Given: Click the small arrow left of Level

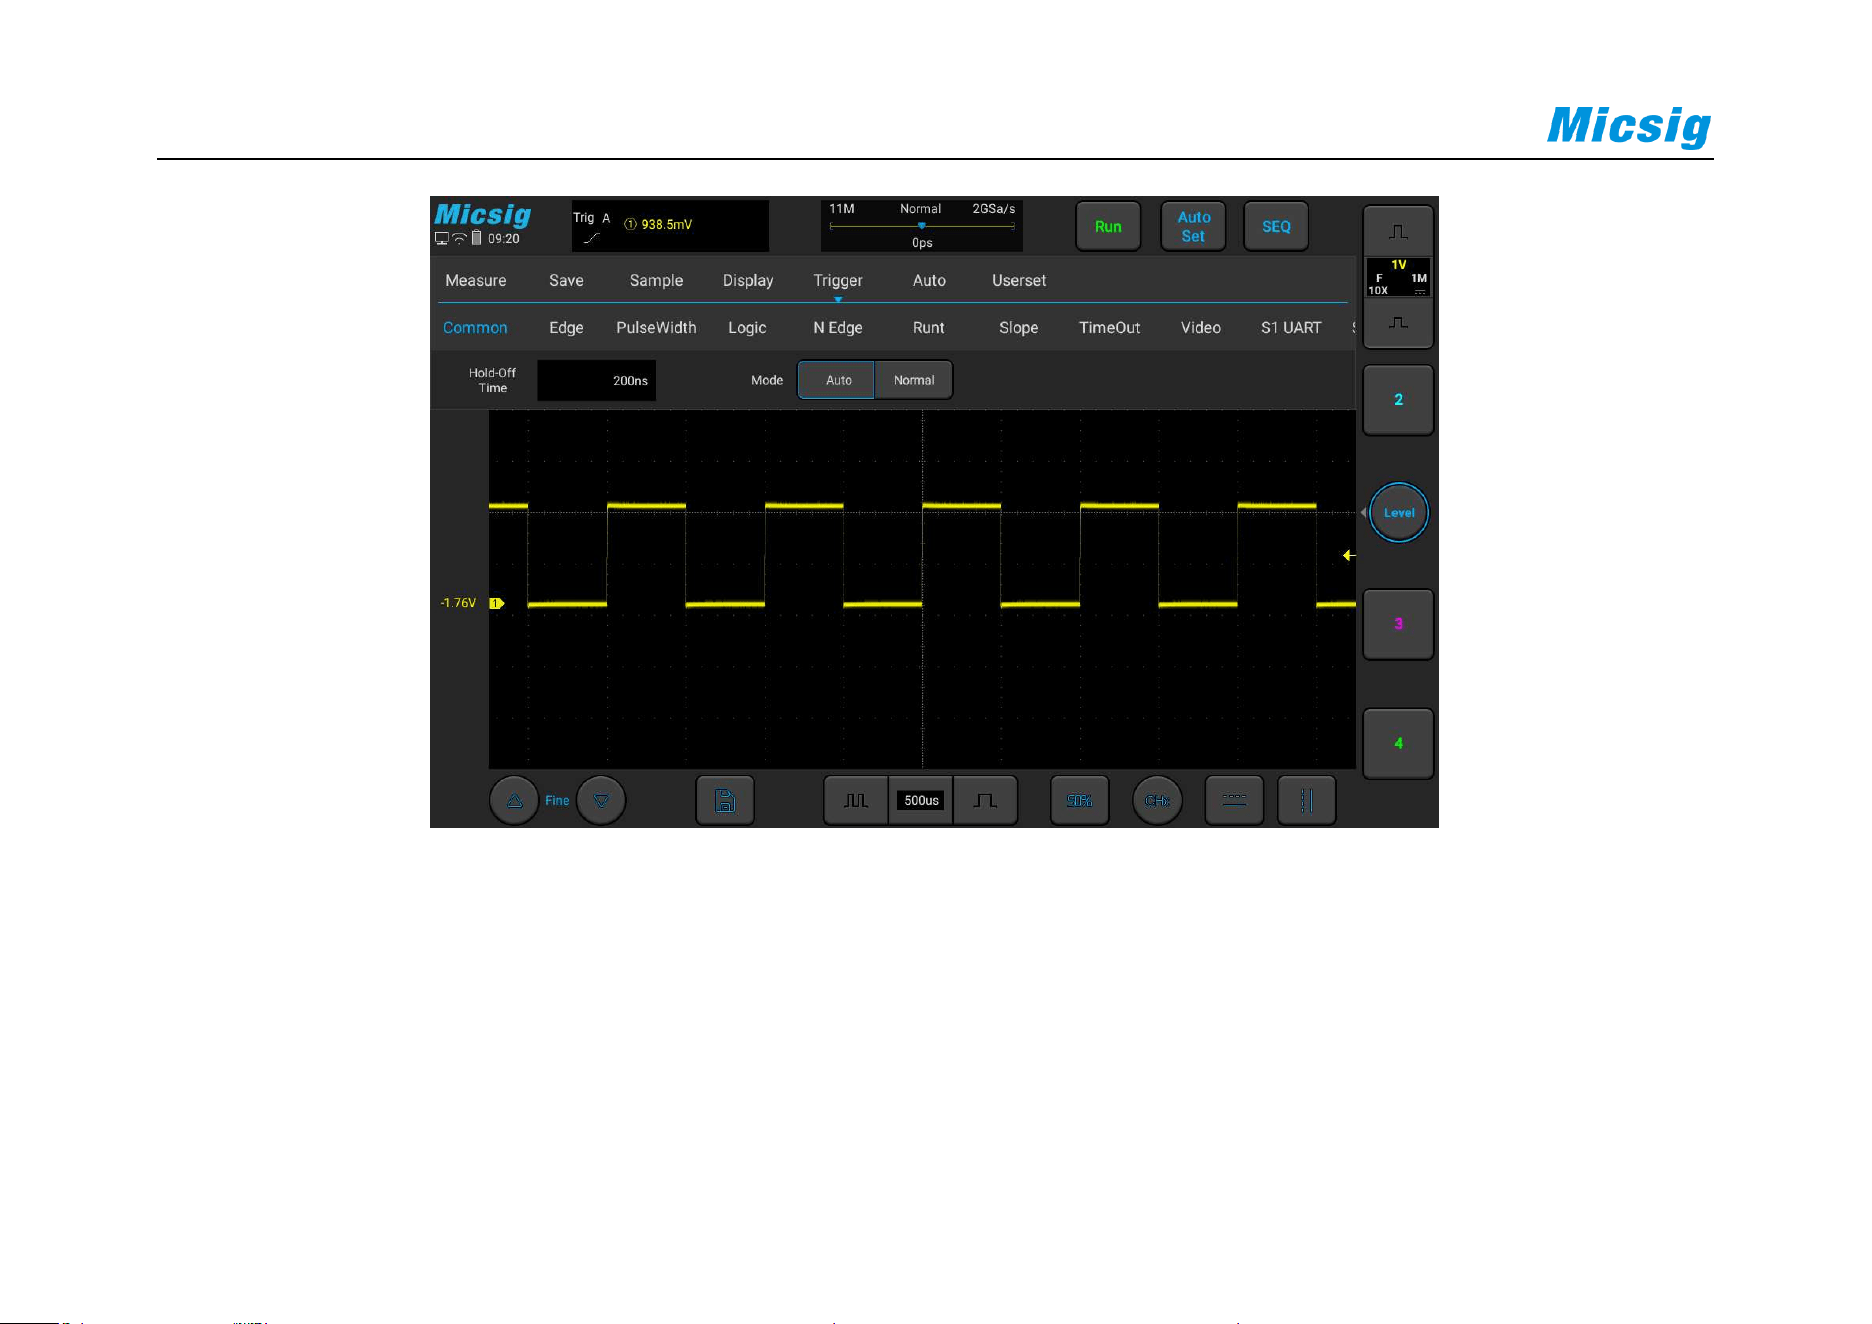Looking at the screenshot, I should pos(1363,513).
